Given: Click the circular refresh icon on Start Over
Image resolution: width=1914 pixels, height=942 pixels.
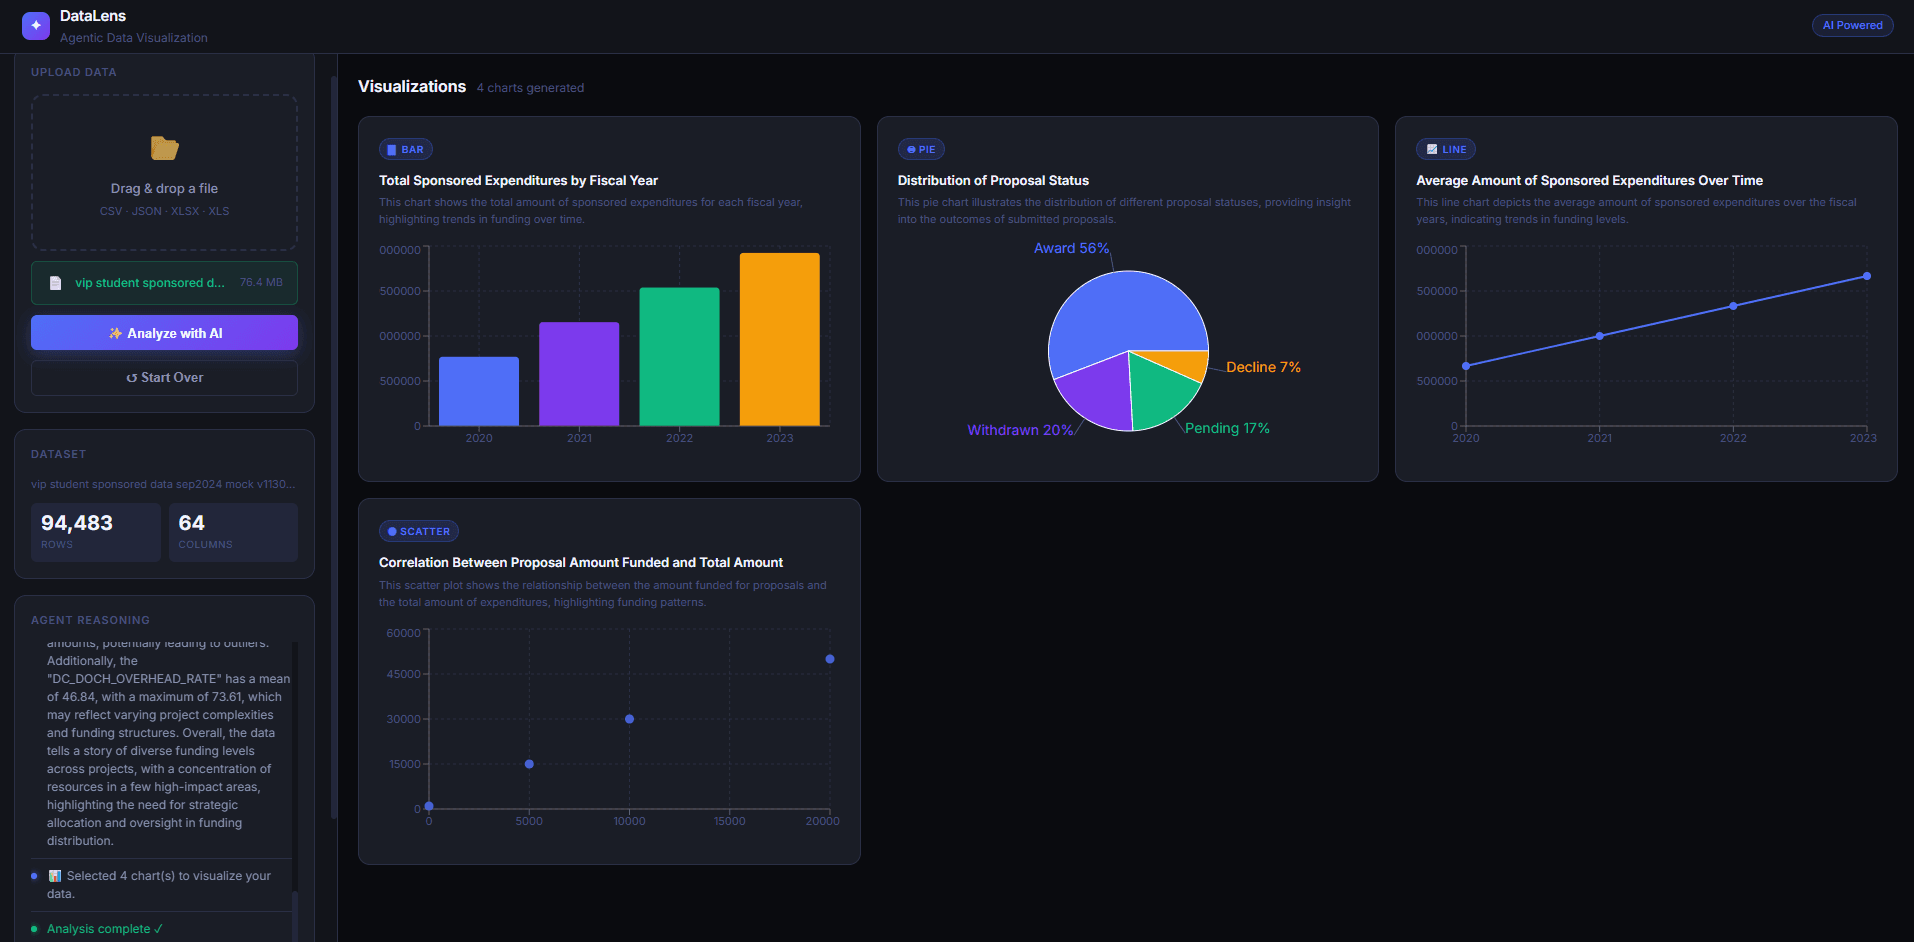Looking at the screenshot, I should coord(131,377).
